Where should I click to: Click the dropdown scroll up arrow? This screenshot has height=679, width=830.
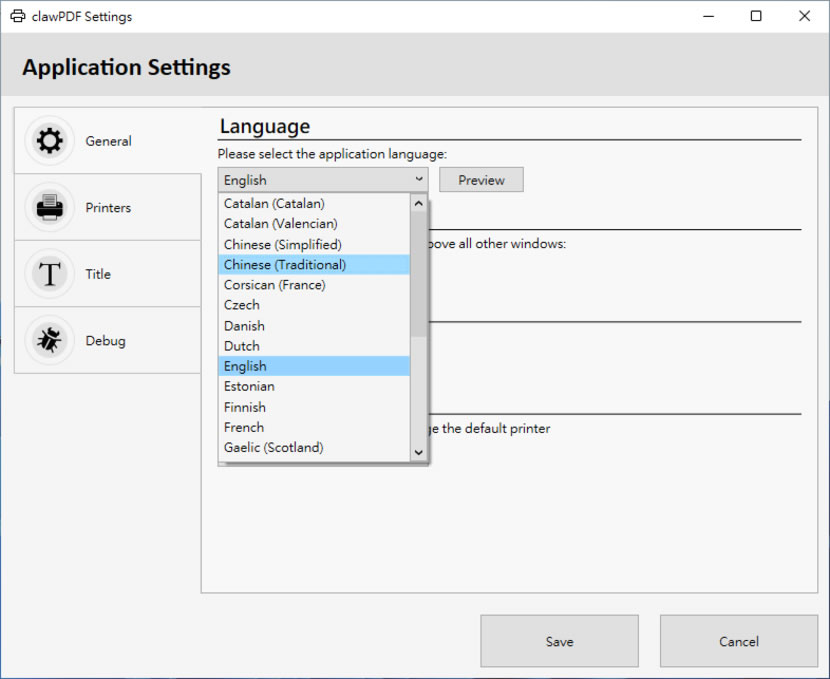pos(419,203)
